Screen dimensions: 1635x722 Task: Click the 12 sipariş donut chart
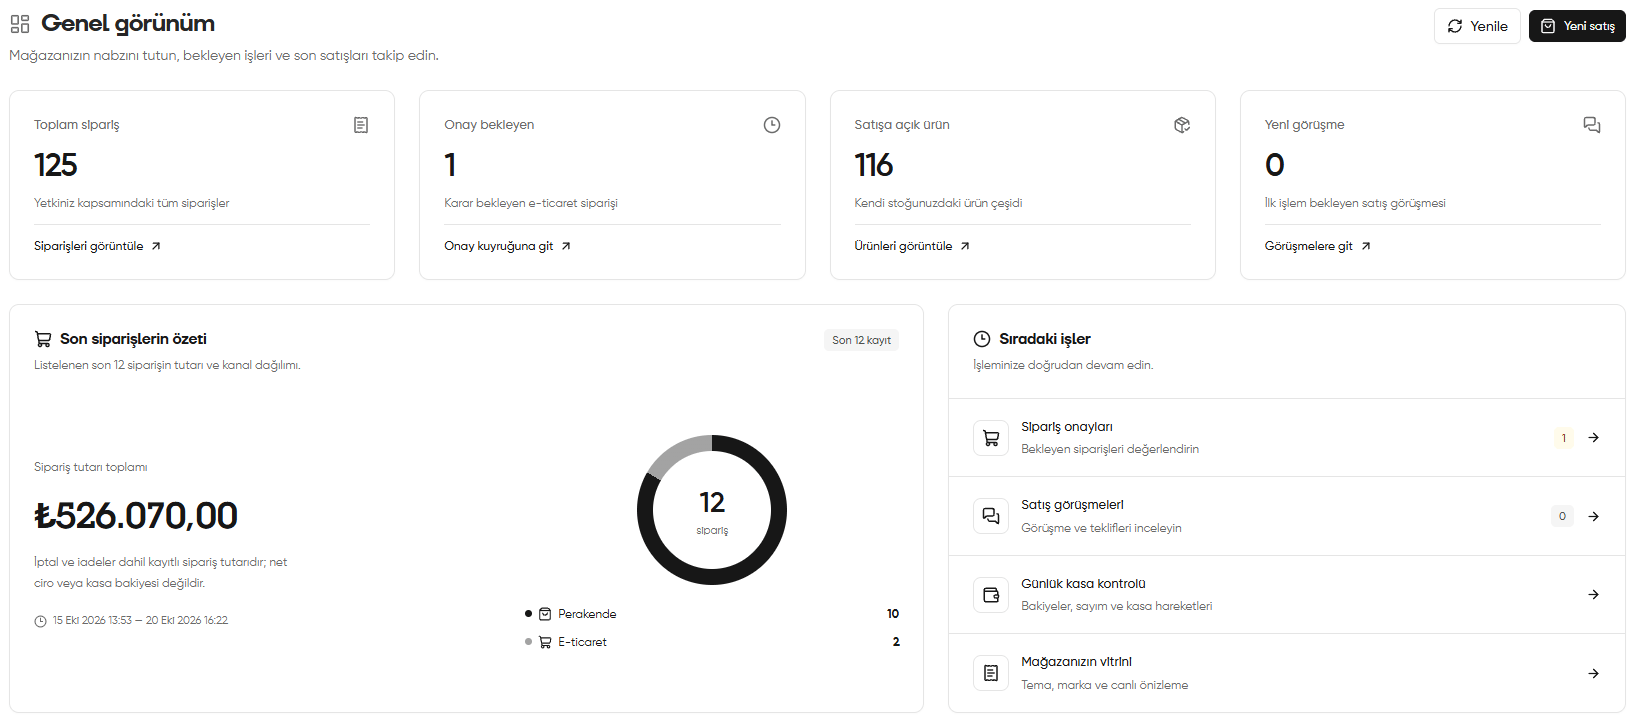(712, 510)
